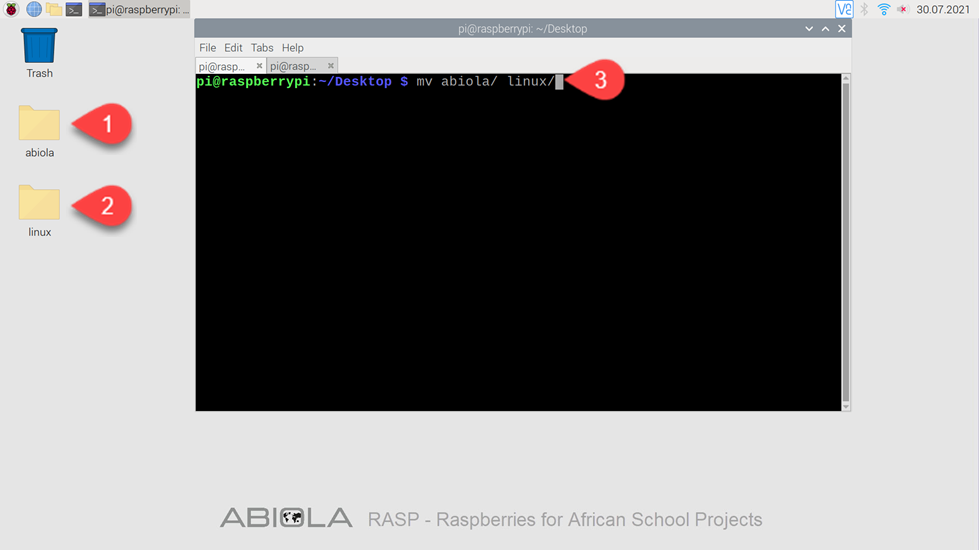Click the terminal task button in taskbar
The width and height of the screenshot is (979, 550).
click(139, 9)
